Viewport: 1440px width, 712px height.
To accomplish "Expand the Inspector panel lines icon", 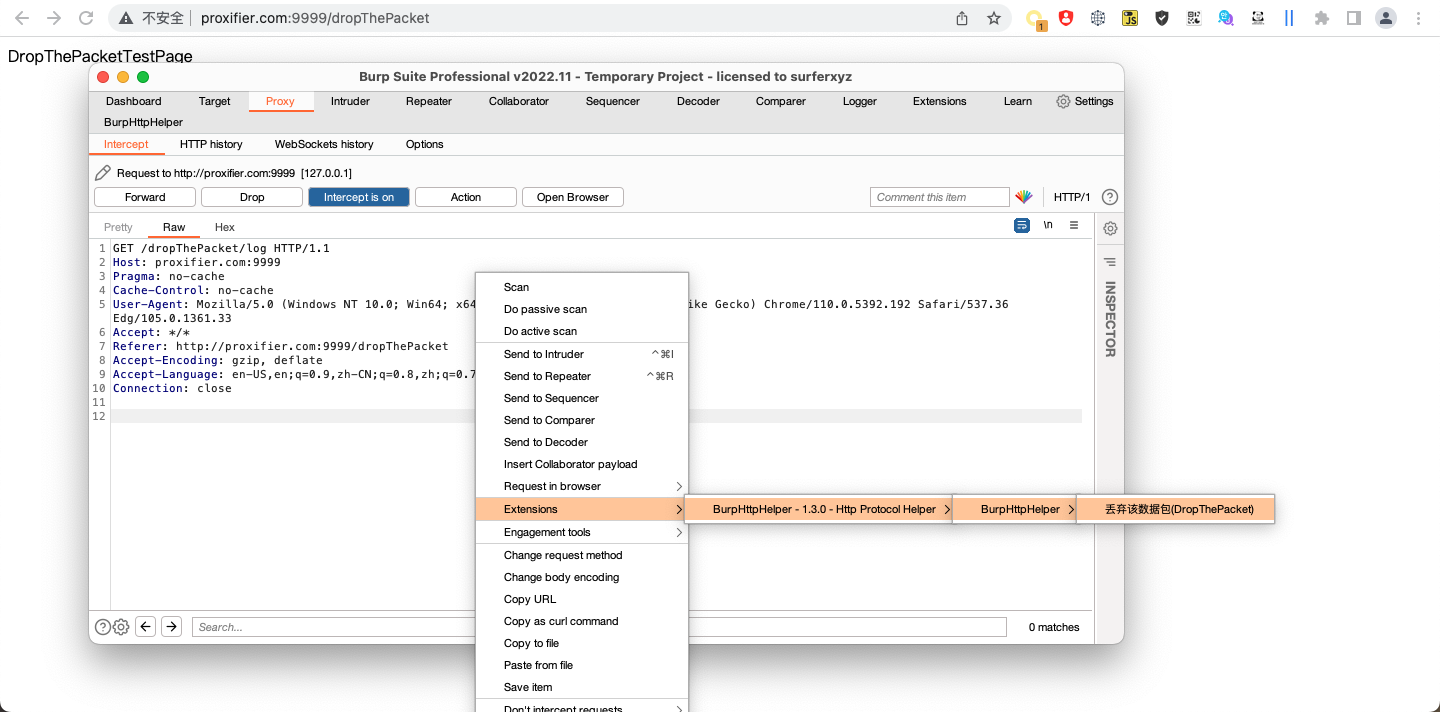I will coord(1110,262).
